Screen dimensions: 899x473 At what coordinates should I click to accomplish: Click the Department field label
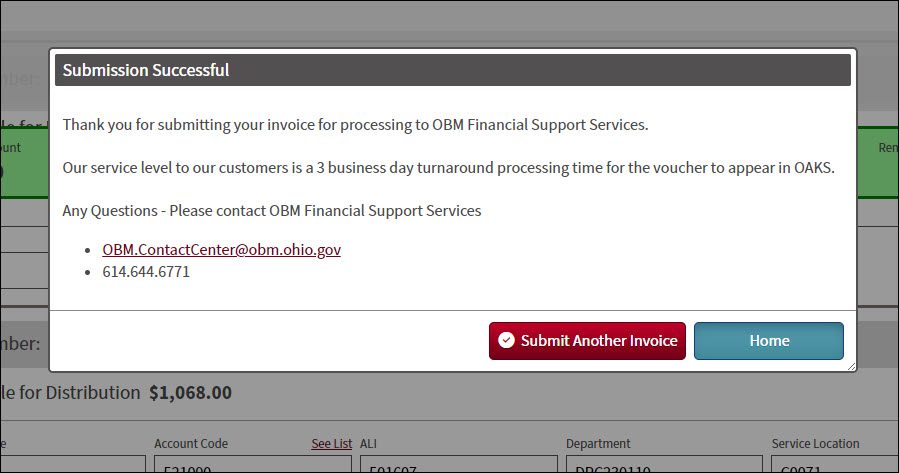(598, 444)
